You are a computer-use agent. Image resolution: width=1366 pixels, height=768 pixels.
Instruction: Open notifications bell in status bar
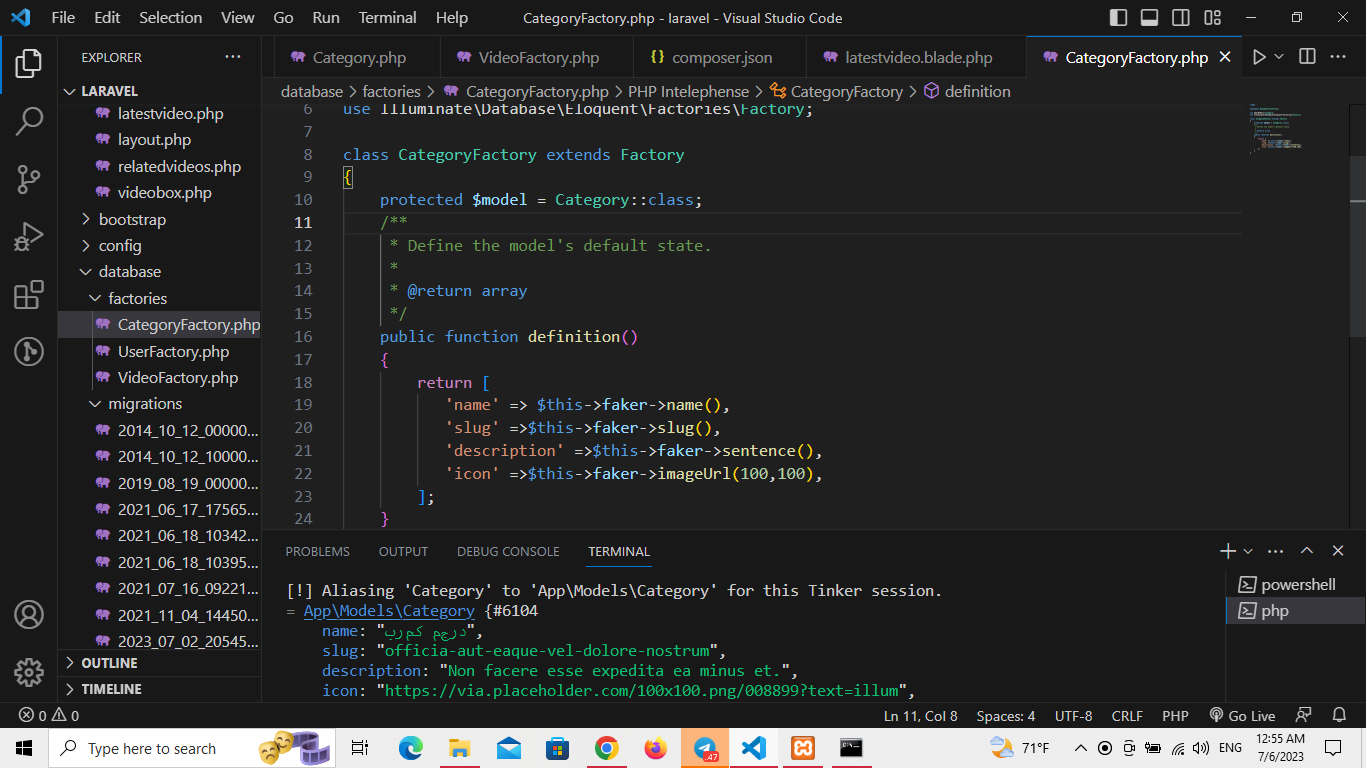click(1339, 716)
